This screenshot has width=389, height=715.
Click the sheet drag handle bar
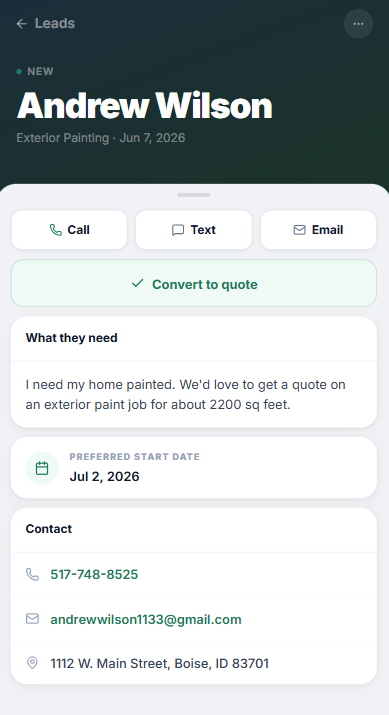(194, 195)
